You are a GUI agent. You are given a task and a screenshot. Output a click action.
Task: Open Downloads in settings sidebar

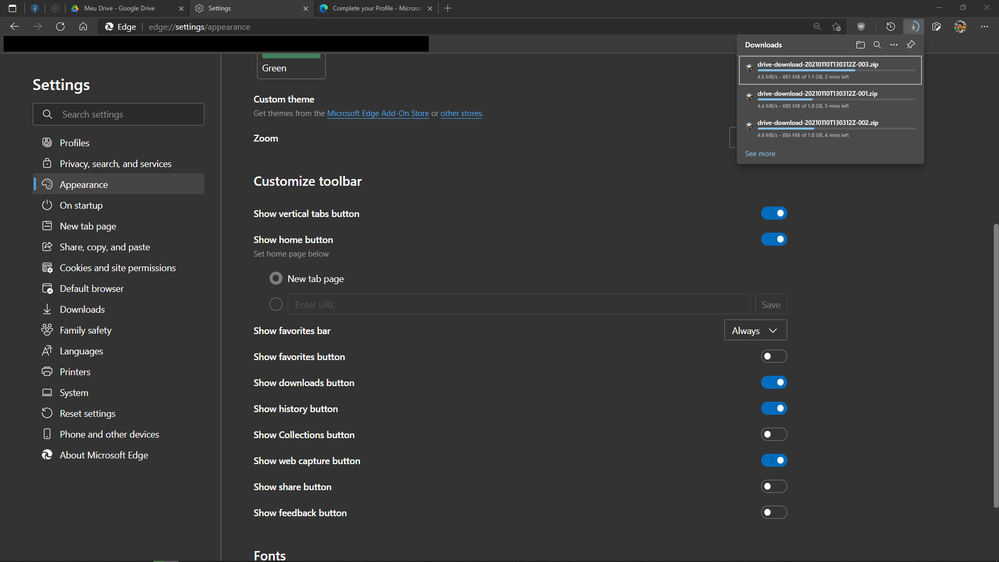pyautogui.click(x=82, y=309)
